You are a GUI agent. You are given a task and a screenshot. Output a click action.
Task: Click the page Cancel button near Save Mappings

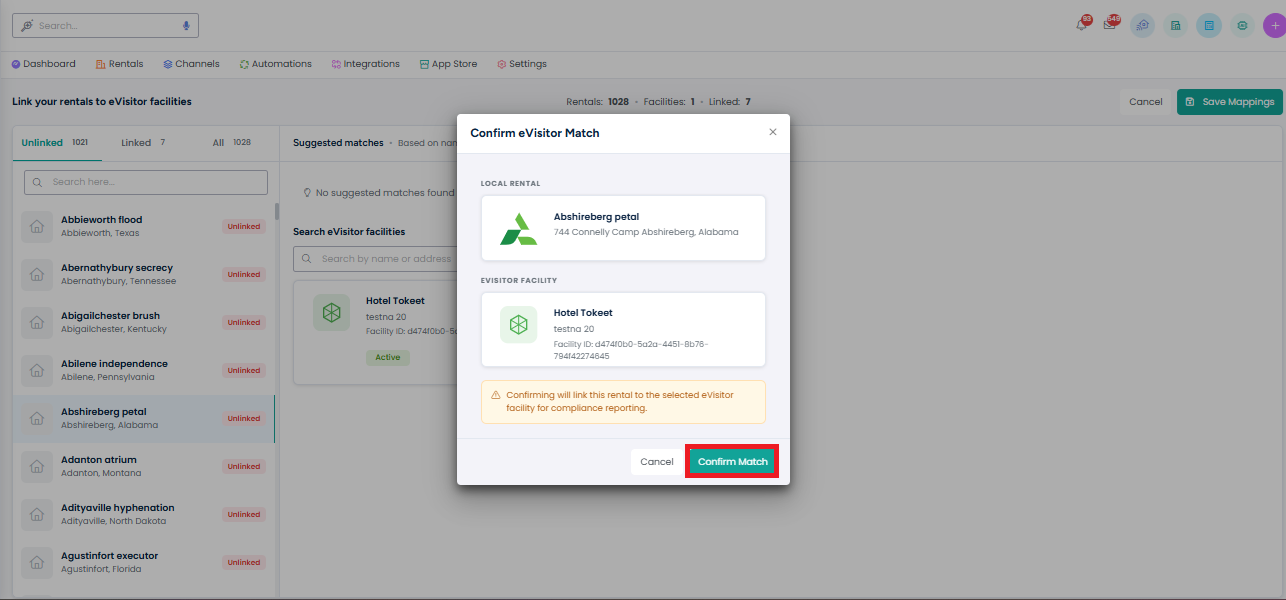pos(1145,102)
